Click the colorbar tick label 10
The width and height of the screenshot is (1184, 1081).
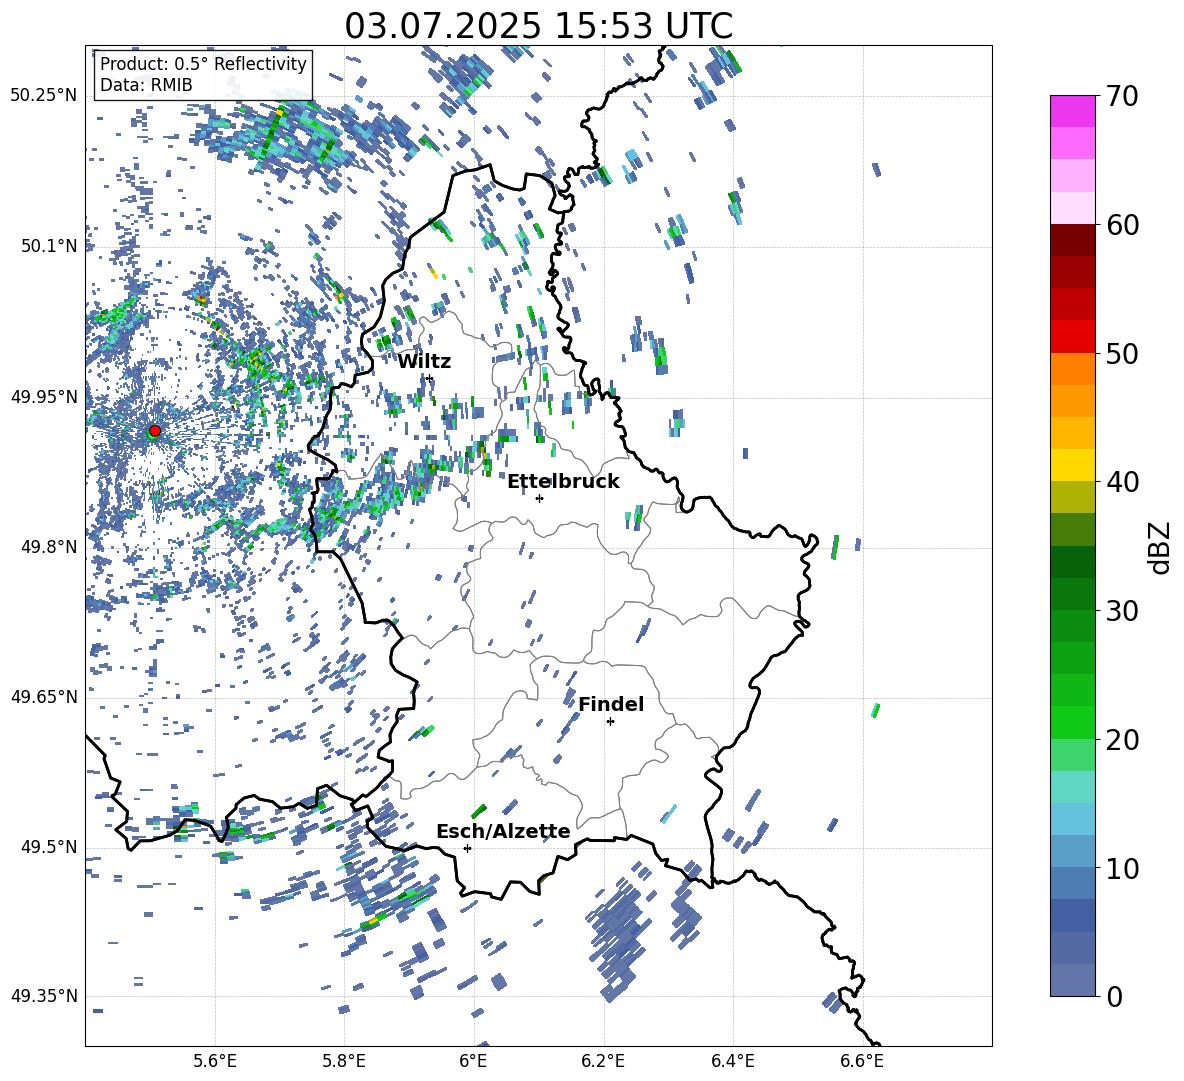pyautogui.click(x=1123, y=868)
